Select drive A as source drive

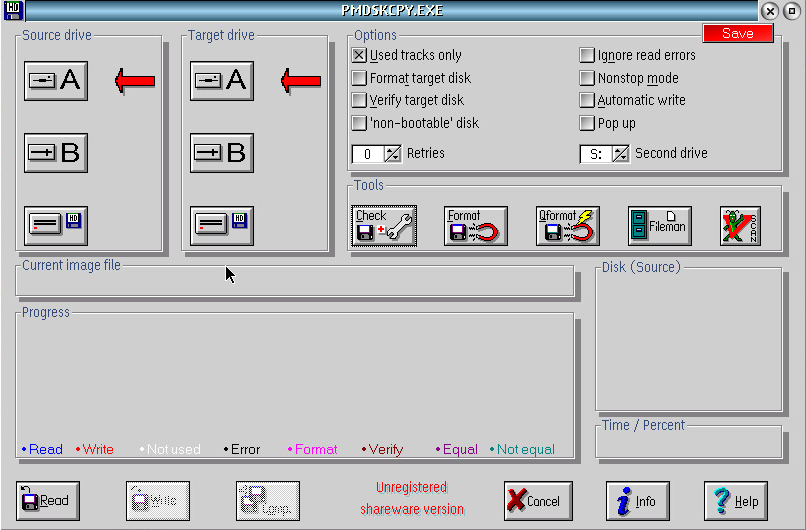[x=56, y=81]
